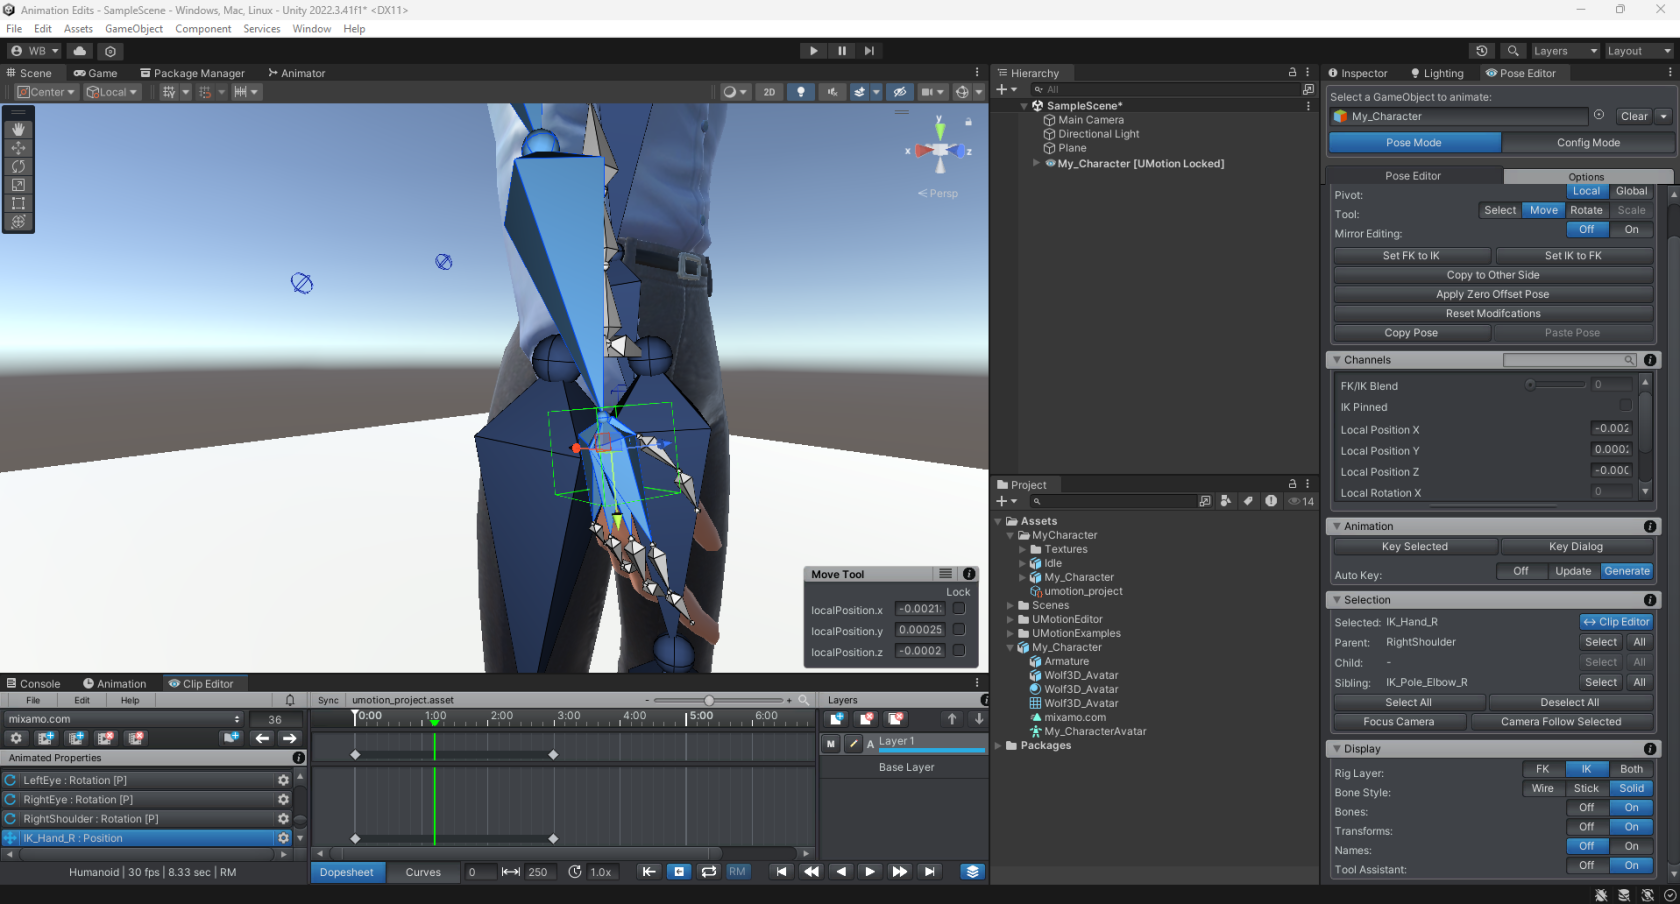Click the Channels search field
The height and width of the screenshot is (904, 1680).
tap(1569, 360)
